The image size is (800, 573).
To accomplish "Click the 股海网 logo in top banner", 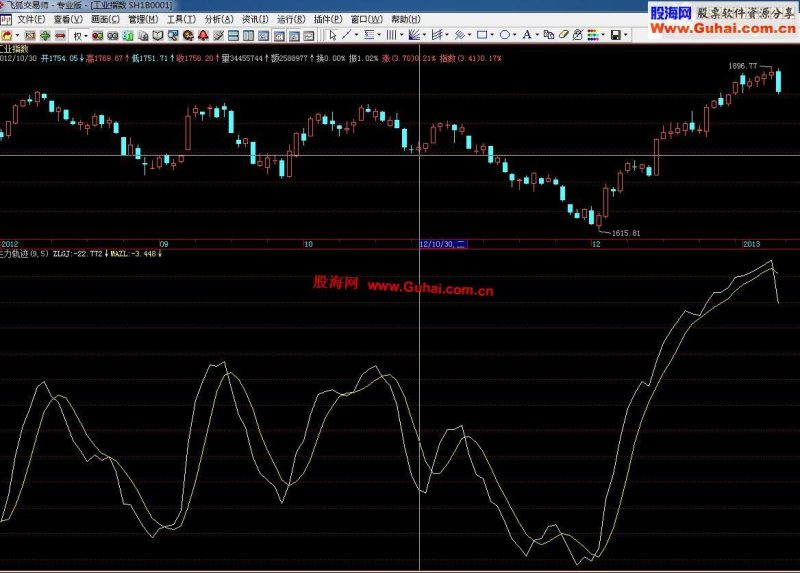I will pyautogui.click(x=670, y=13).
